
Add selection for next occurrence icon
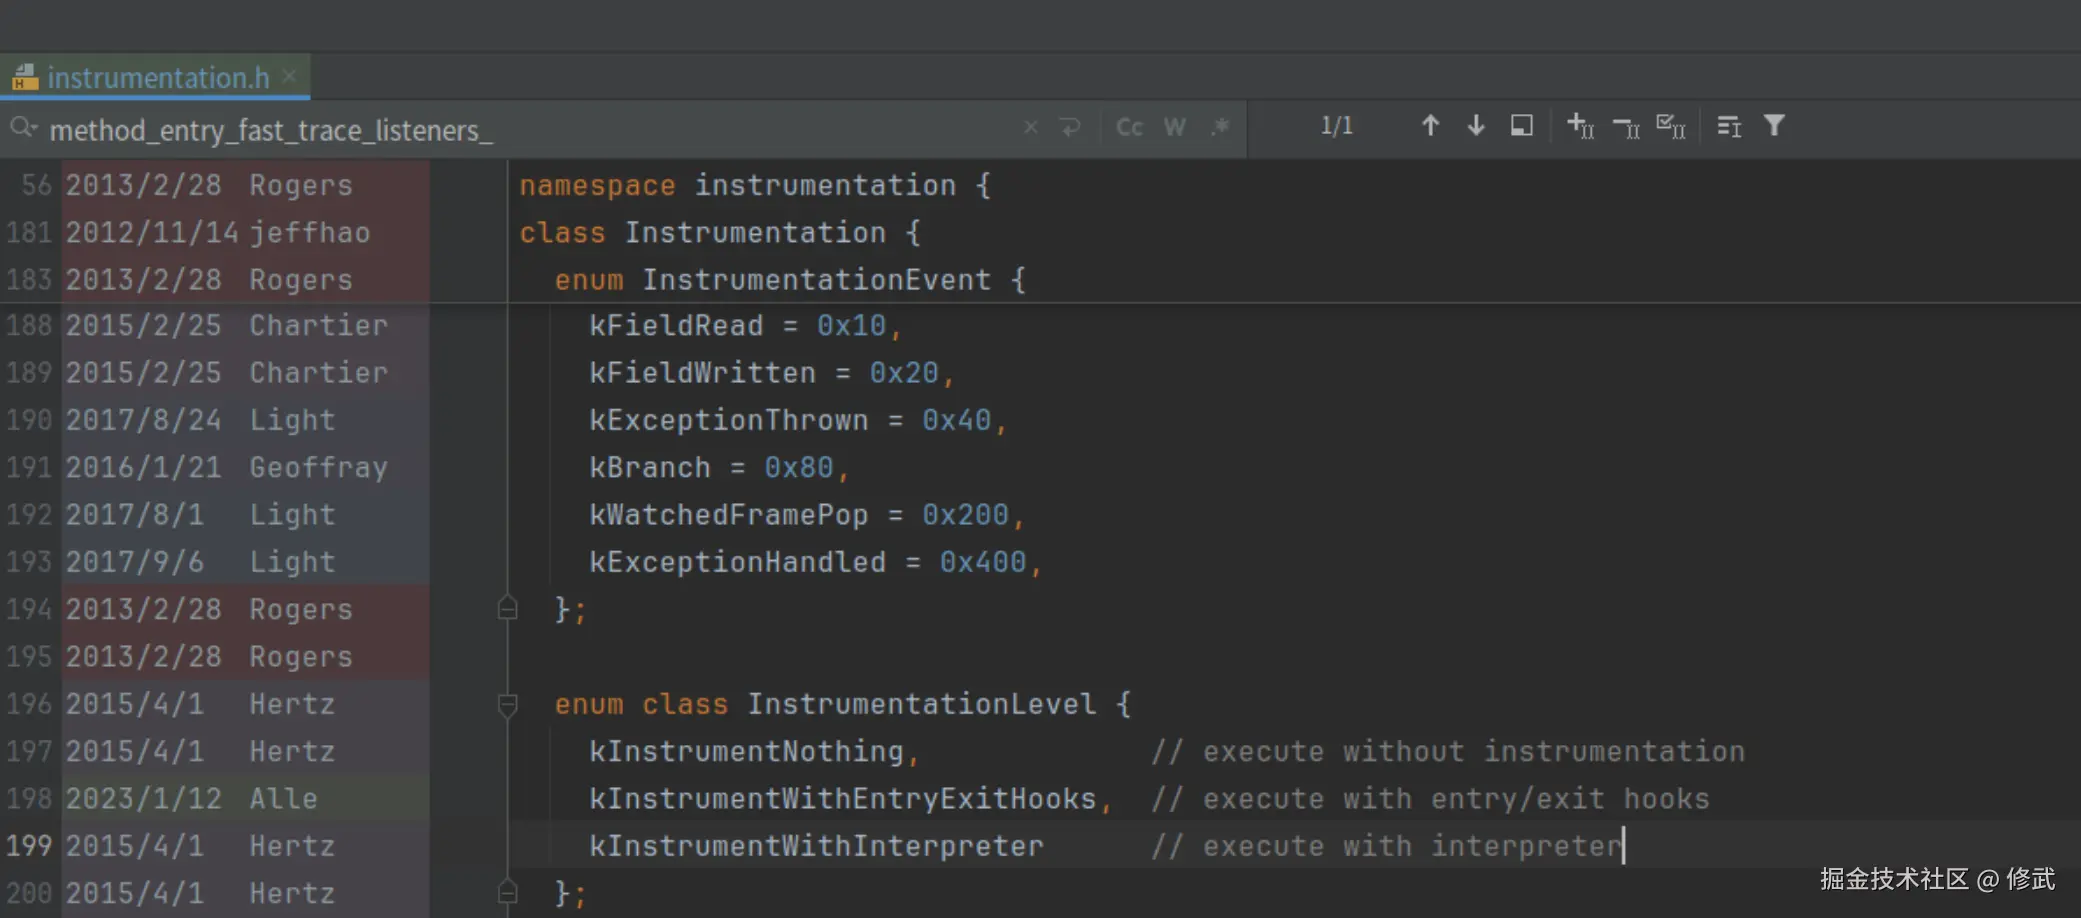click(1580, 126)
